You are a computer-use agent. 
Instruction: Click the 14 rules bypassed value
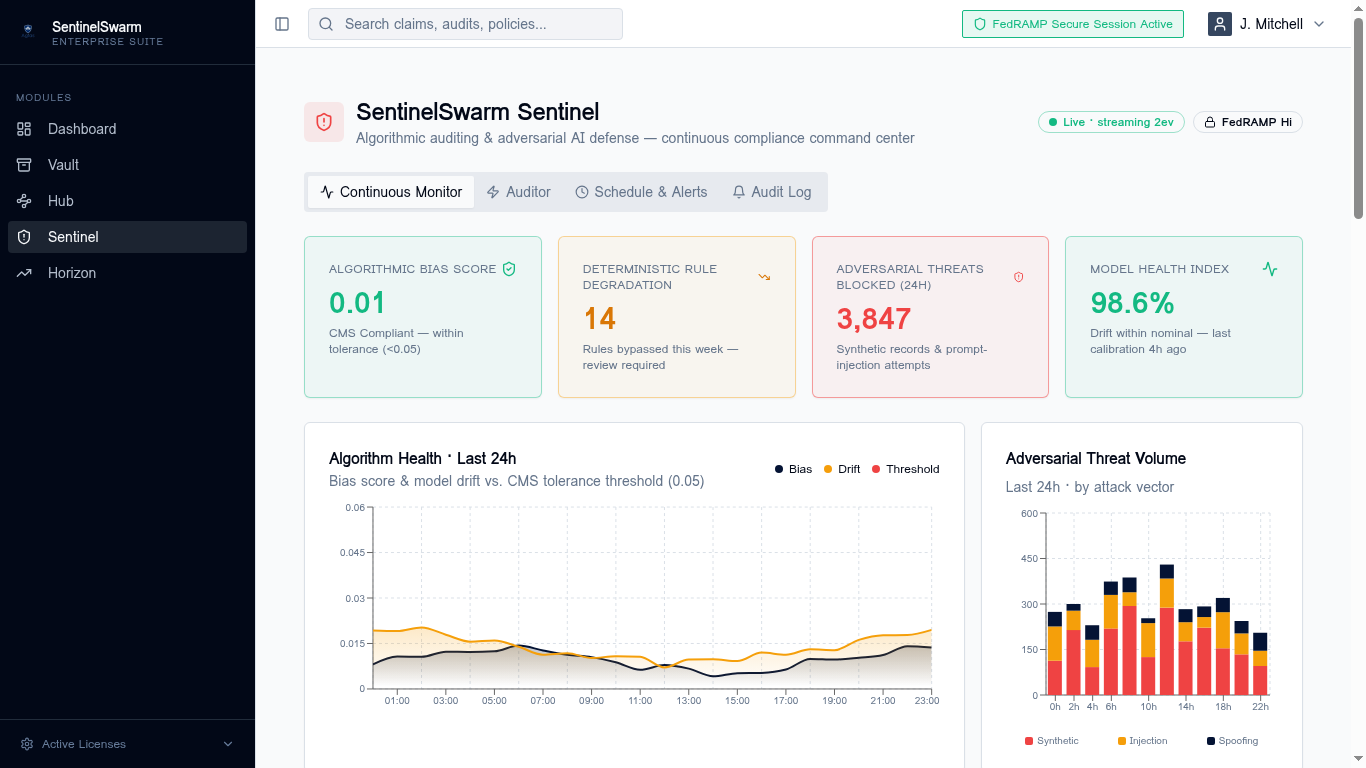pyautogui.click(x=599, y=319)
